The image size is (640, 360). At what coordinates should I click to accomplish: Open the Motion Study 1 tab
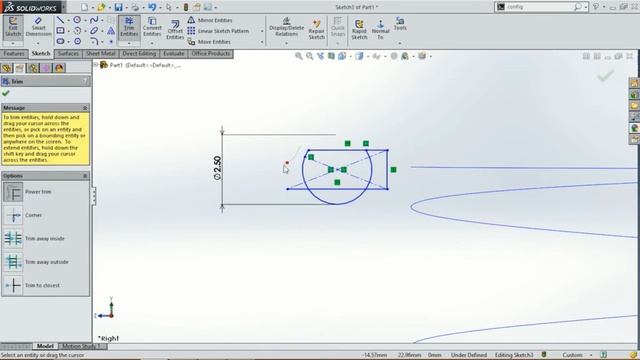[82, 346]
